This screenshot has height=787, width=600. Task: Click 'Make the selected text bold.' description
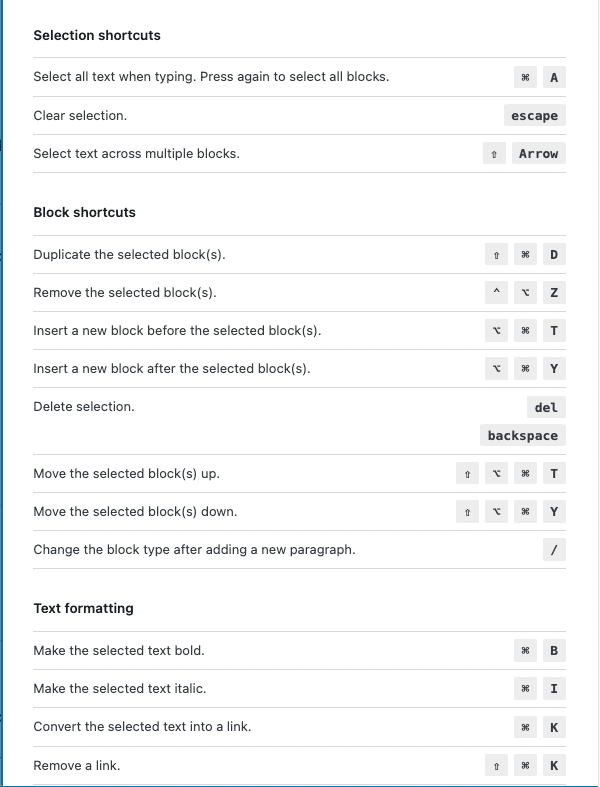(119, 650)
